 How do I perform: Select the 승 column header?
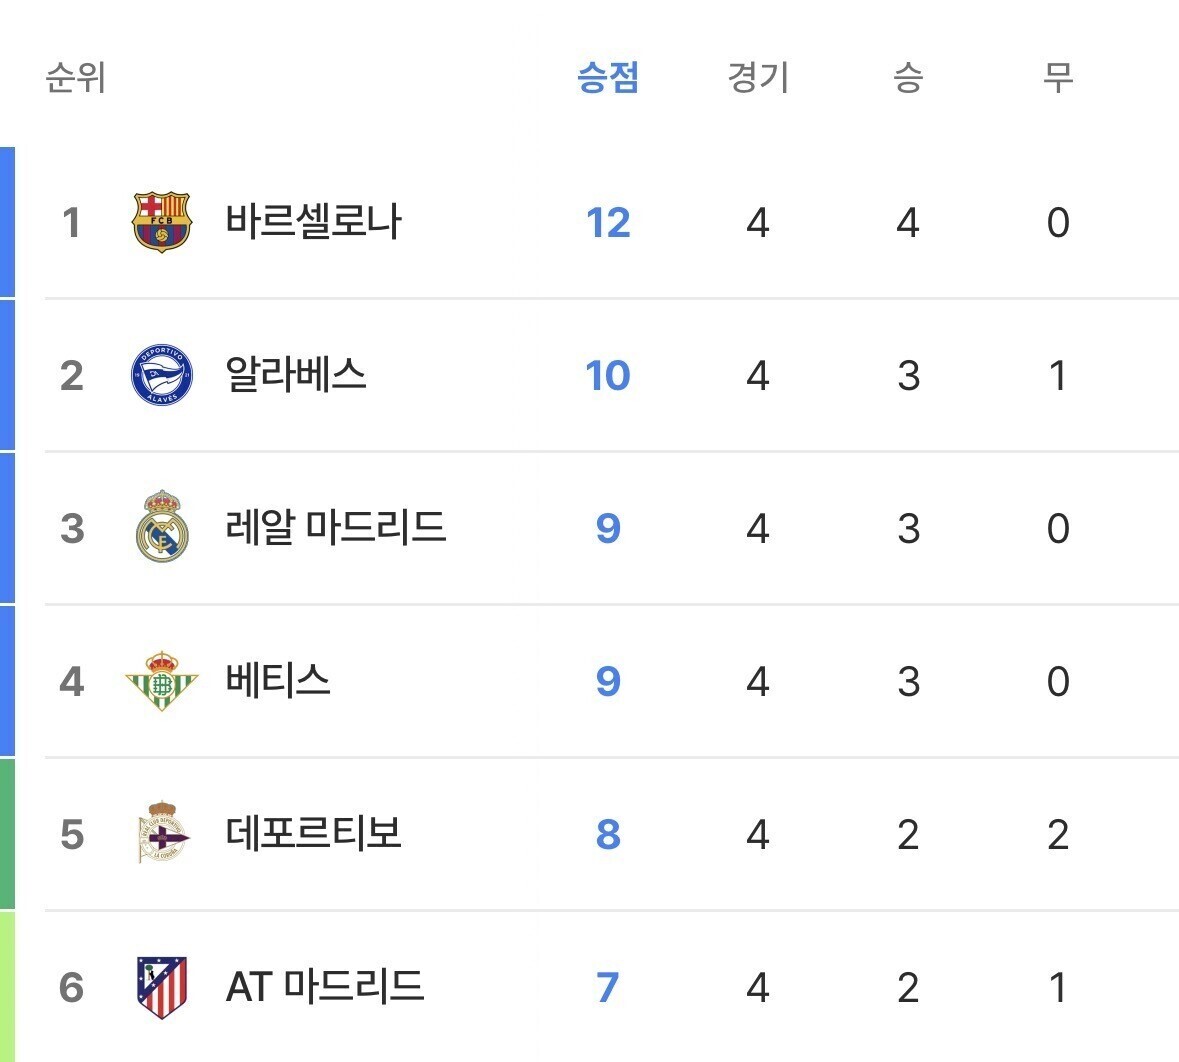pyautogui.click(x=908, y=77)
